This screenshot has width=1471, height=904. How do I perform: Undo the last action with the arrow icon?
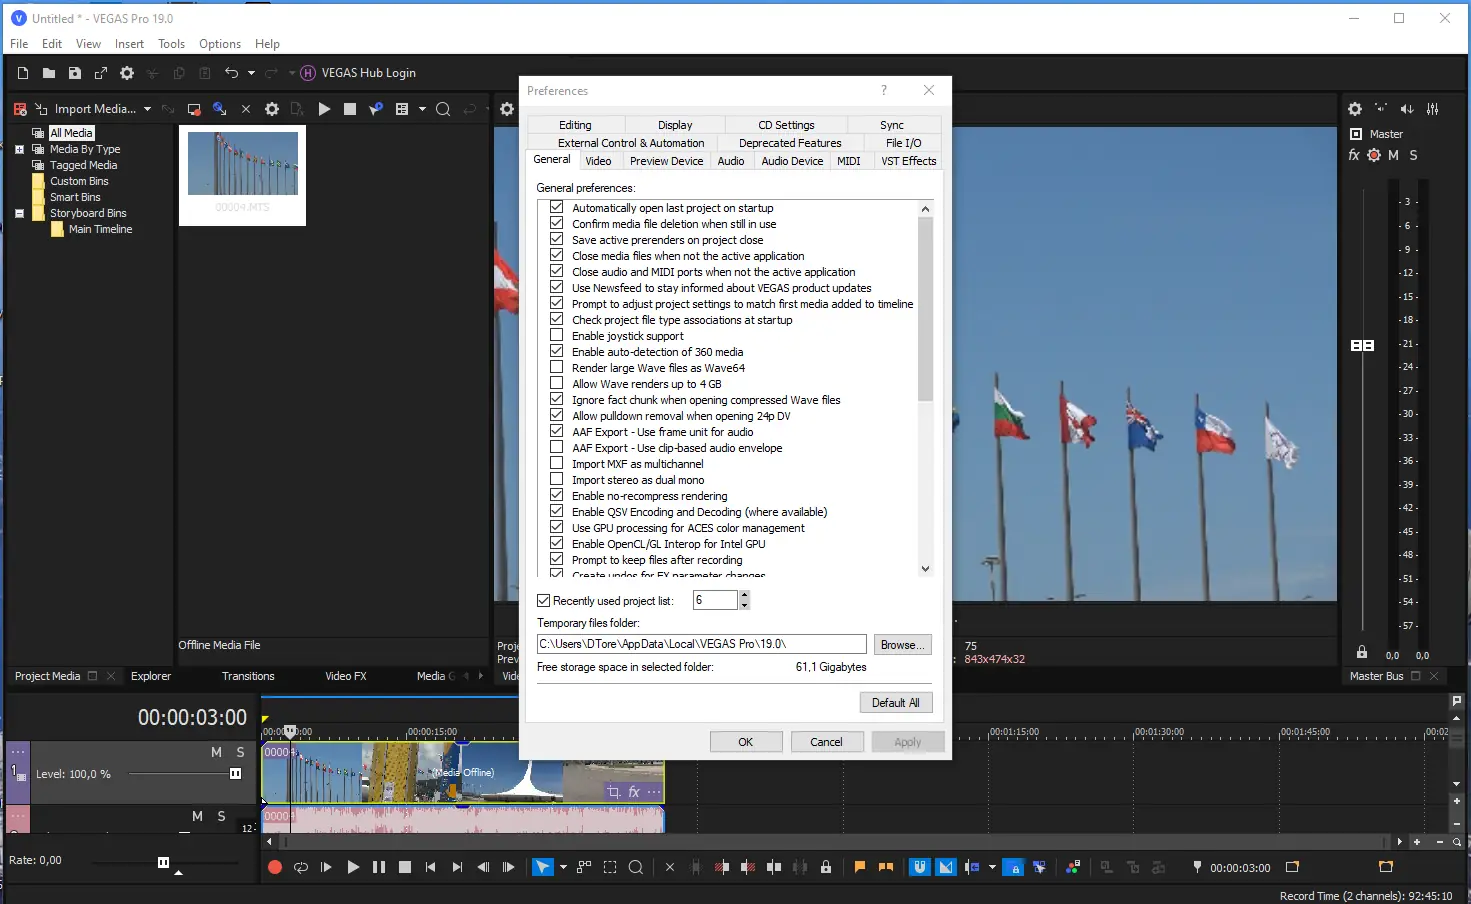(x=231, y=73)
